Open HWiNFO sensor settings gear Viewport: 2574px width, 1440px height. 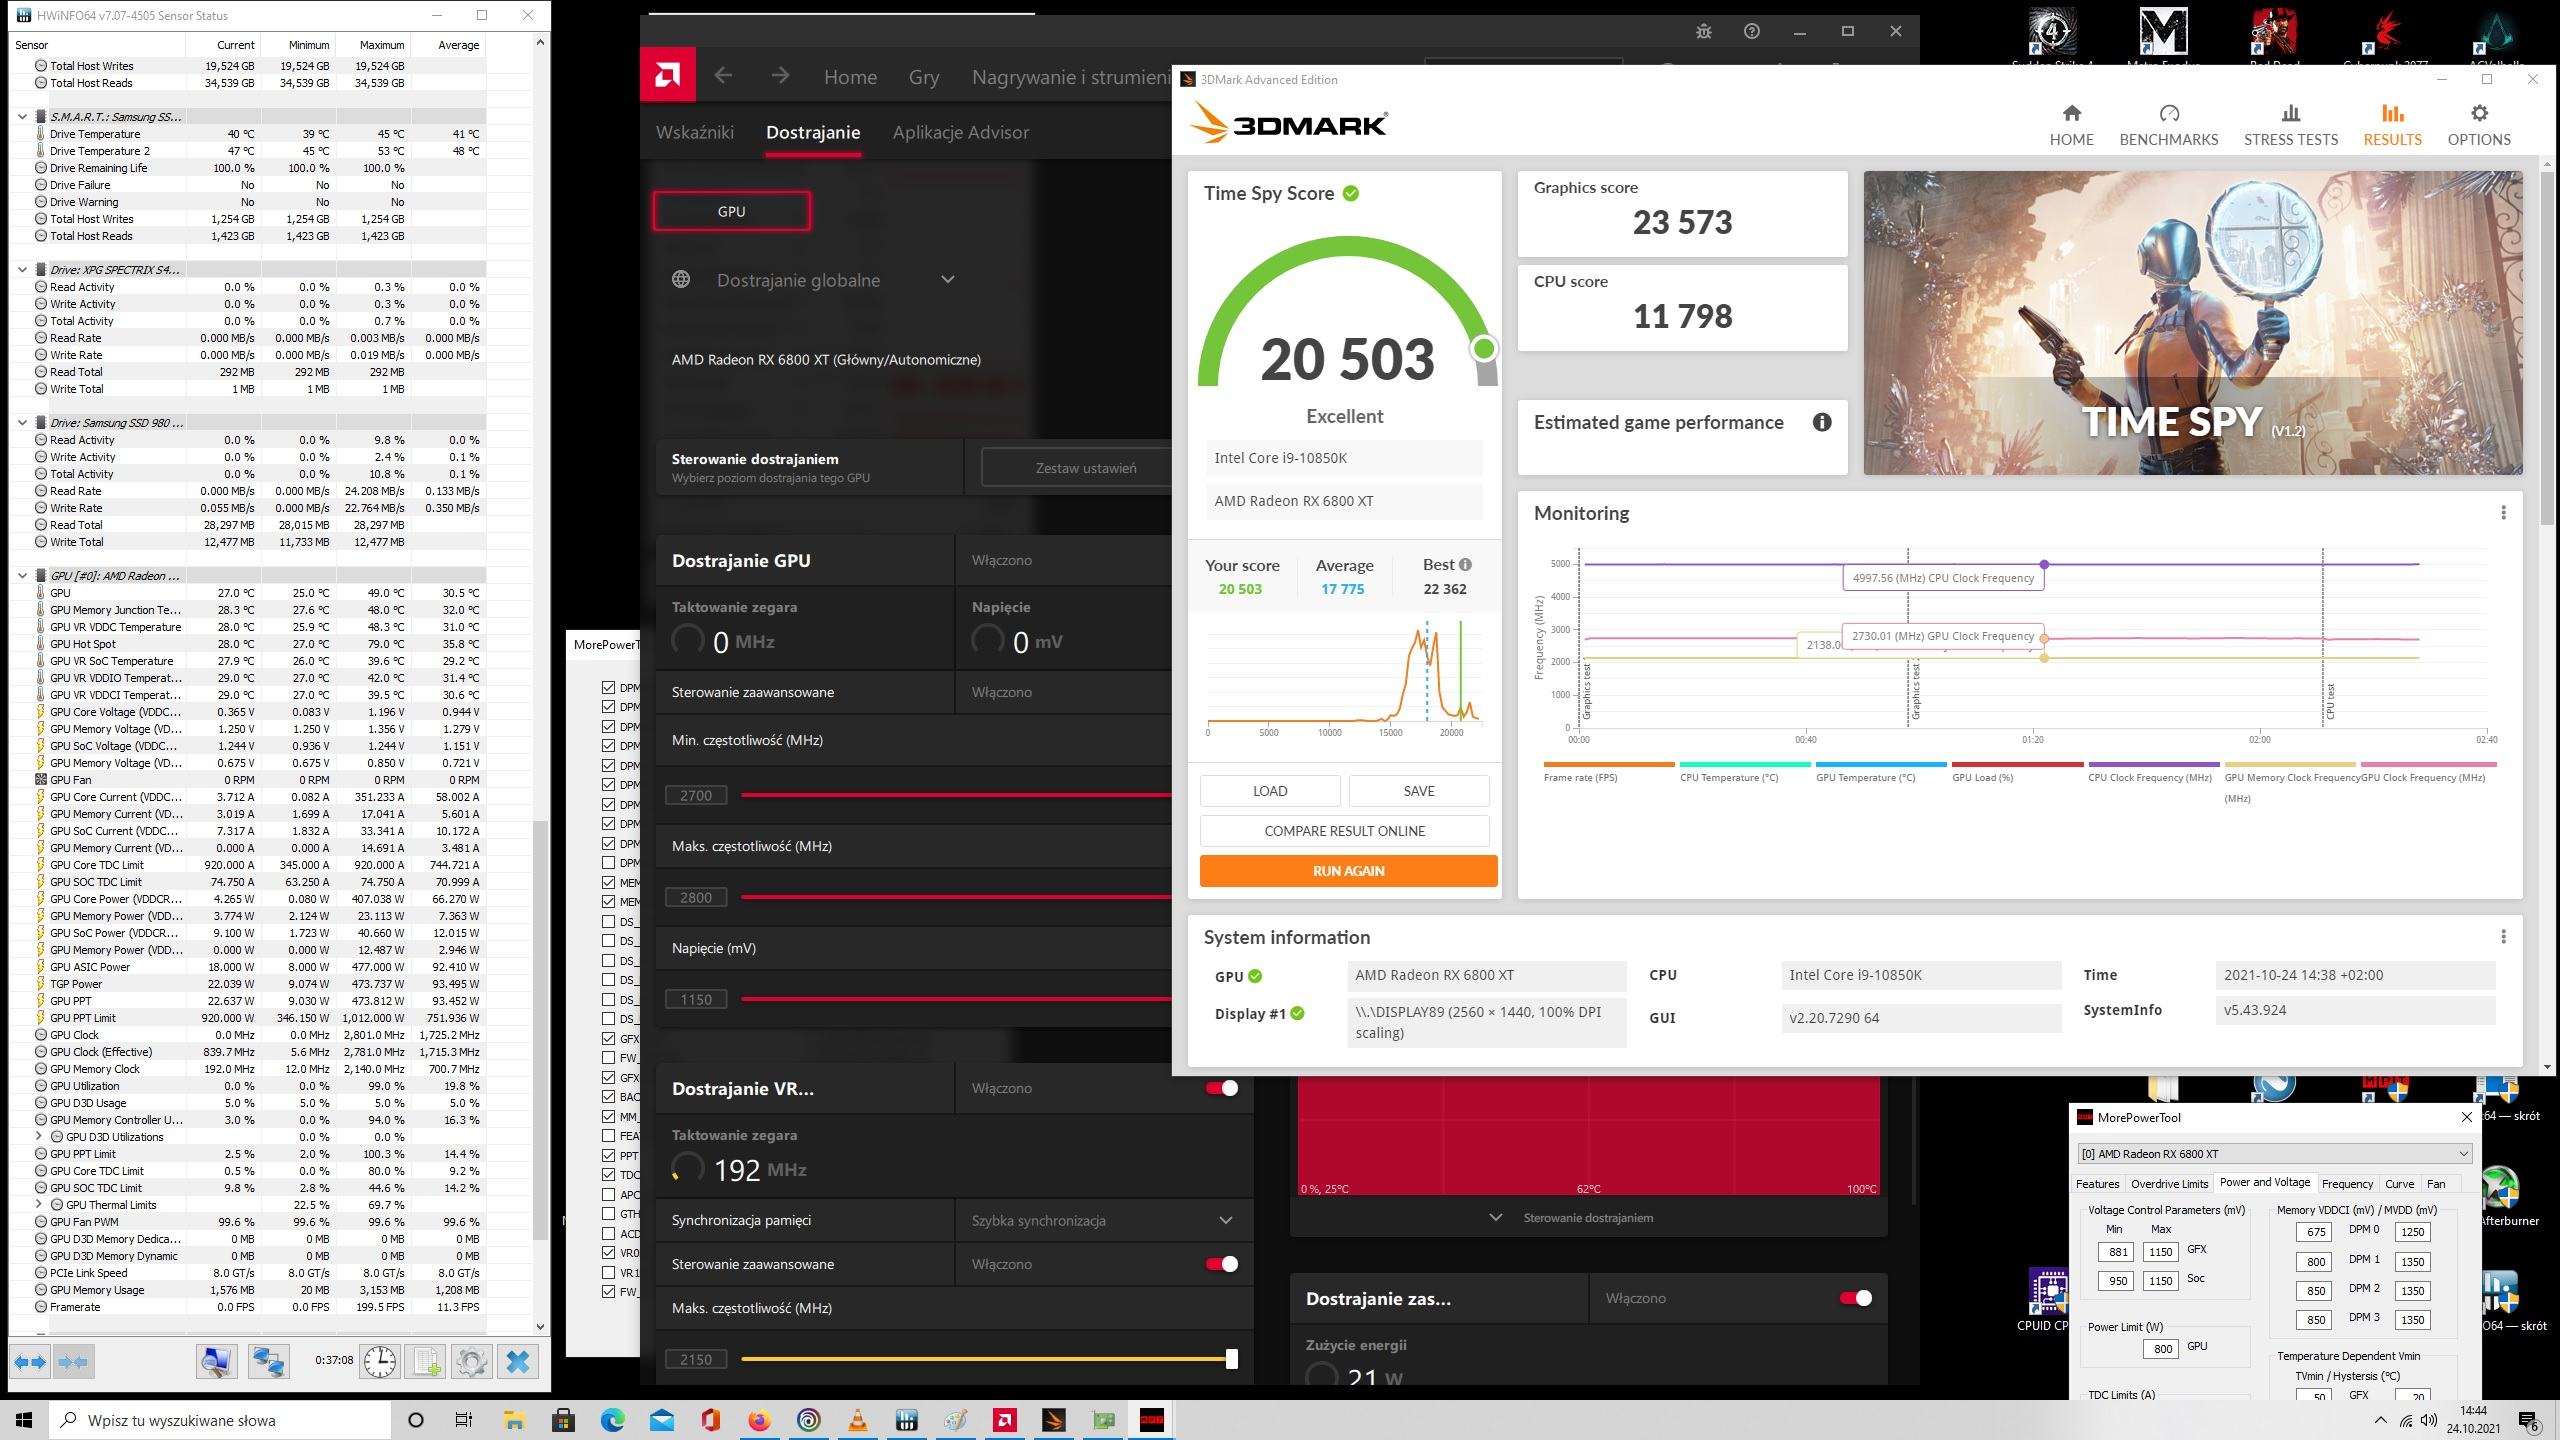click(472, 1362)
